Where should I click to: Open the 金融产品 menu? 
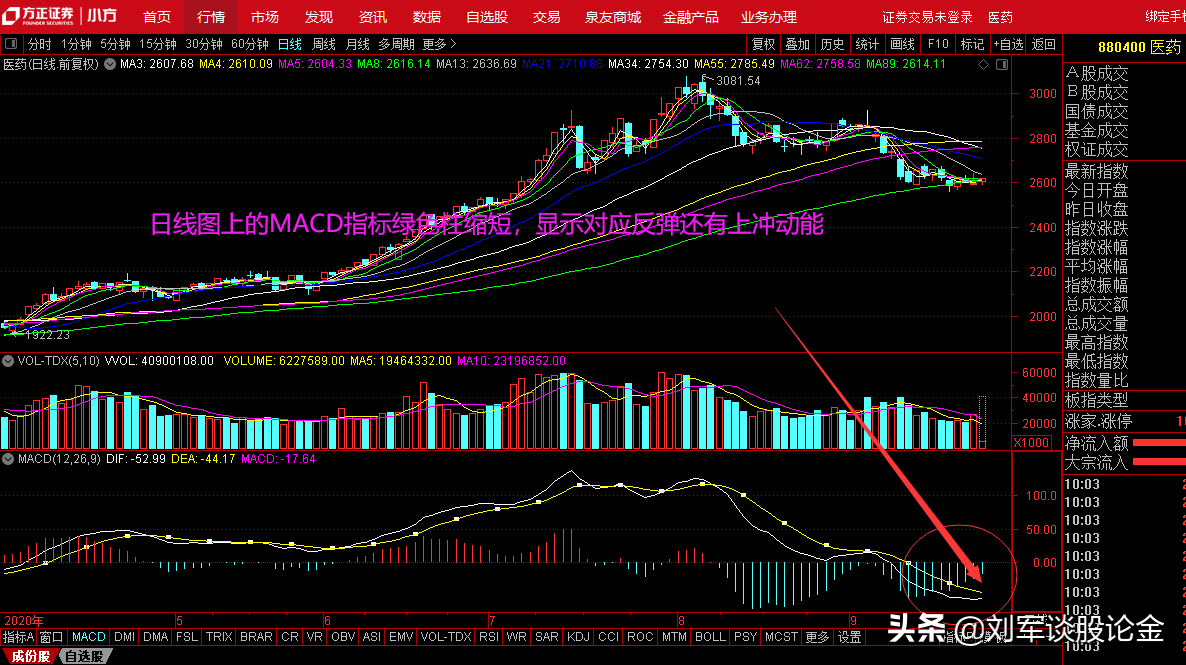coord(691,17)
